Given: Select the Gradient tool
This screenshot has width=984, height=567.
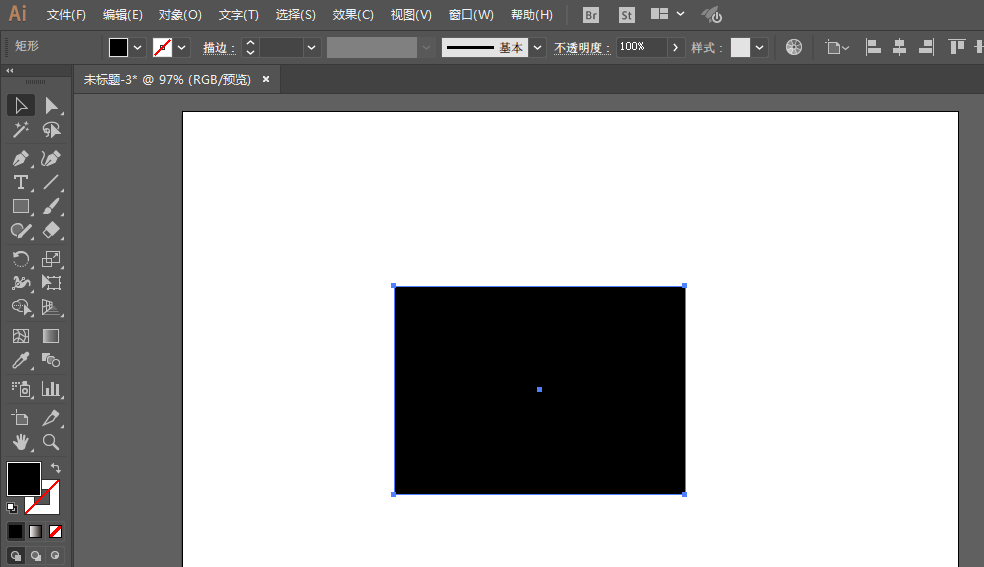Looking at the screenshot, I should [51, 336].
